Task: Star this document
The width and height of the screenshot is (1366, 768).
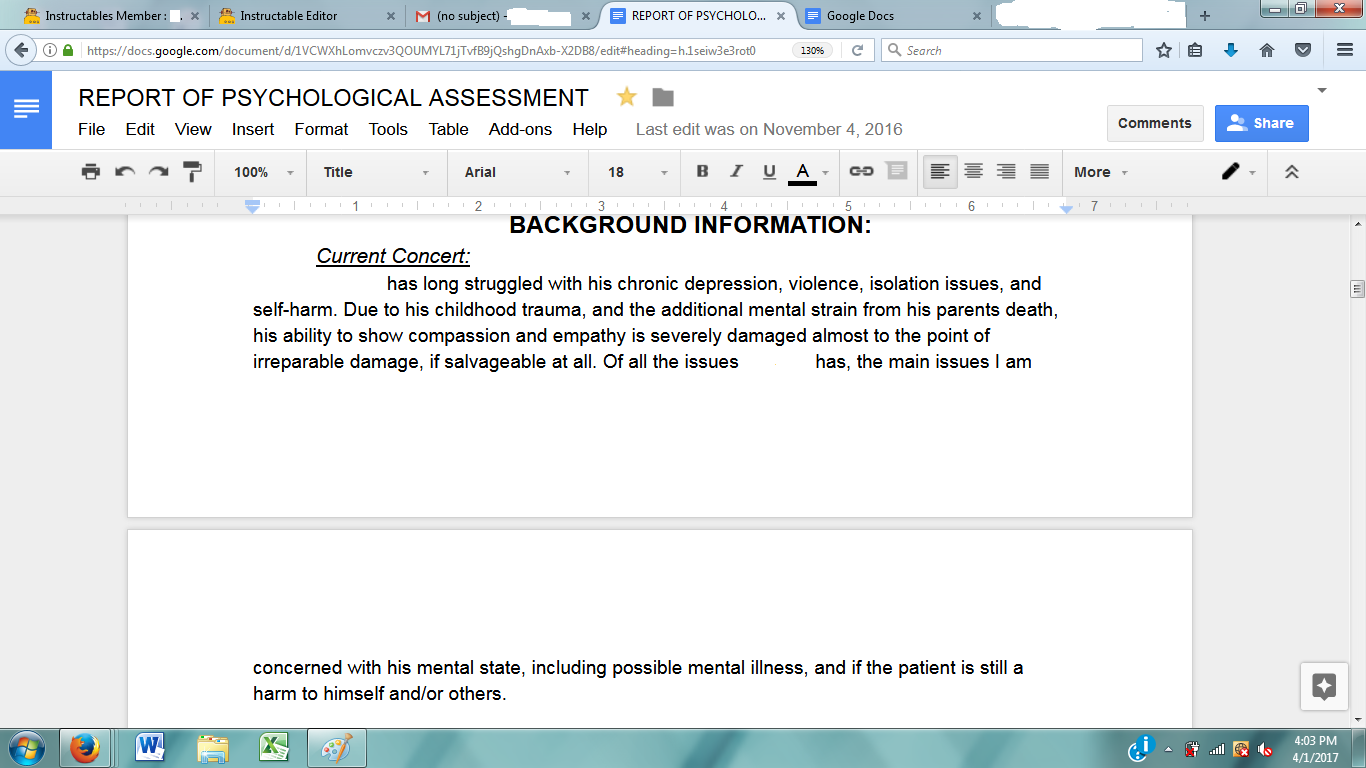Action: tap(627, 97)
